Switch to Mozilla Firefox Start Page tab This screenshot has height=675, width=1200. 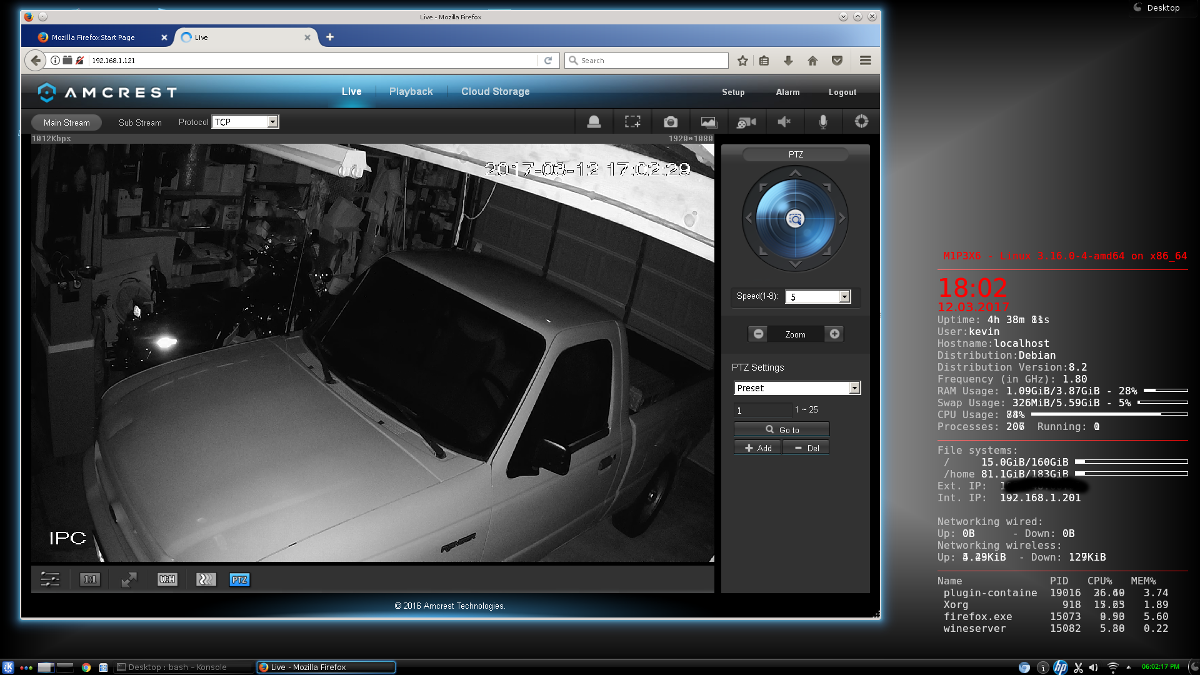(96, 37)
